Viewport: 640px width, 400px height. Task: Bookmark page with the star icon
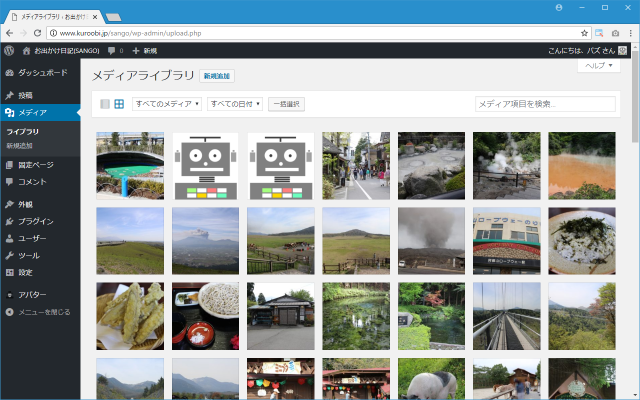click(x=583, y=33)
